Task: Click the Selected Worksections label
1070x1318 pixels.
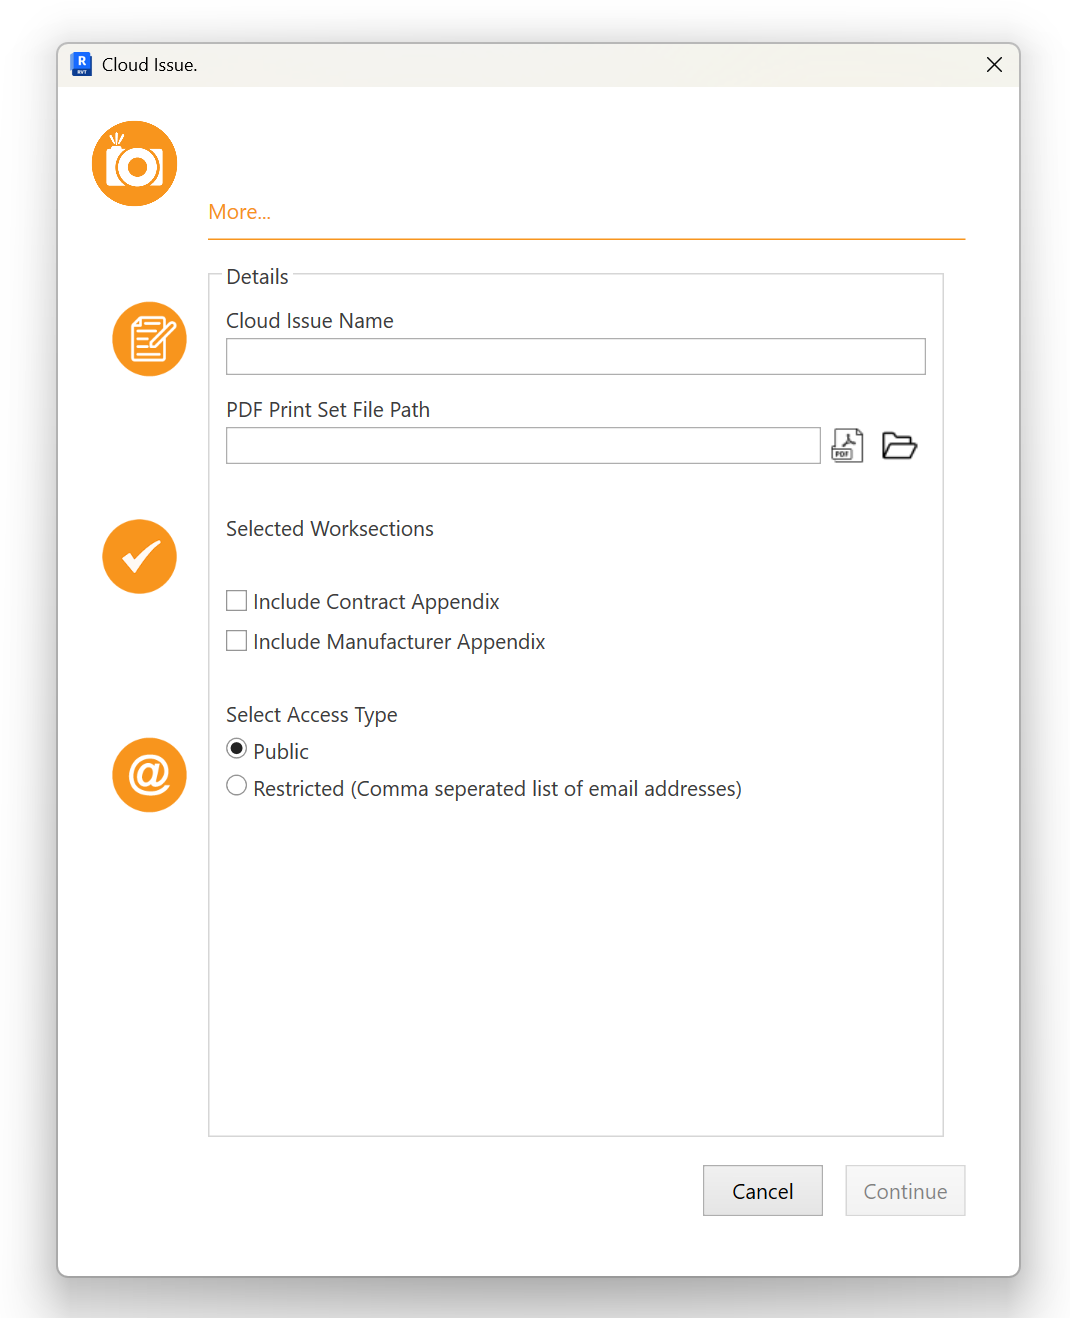Action: pyautogui.click(x=330, y=528)
